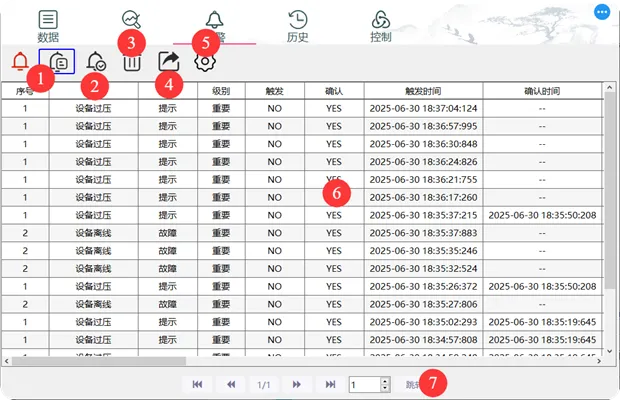Click the horizontal scrollbar left arrow
The image size is (620, 400).
tap(6, 361)
